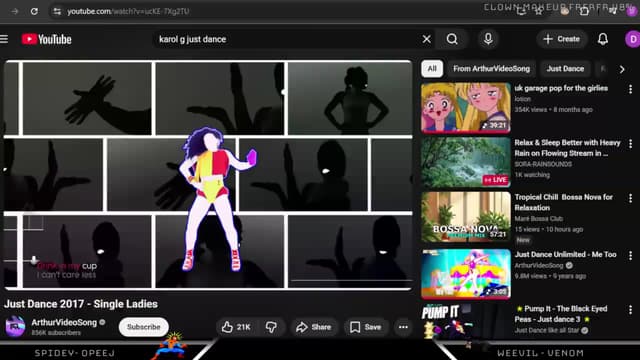Screen dimensions: 640x360
Task: Open the uk garage pop for the girlies title
Action: (x=561, y=88)
